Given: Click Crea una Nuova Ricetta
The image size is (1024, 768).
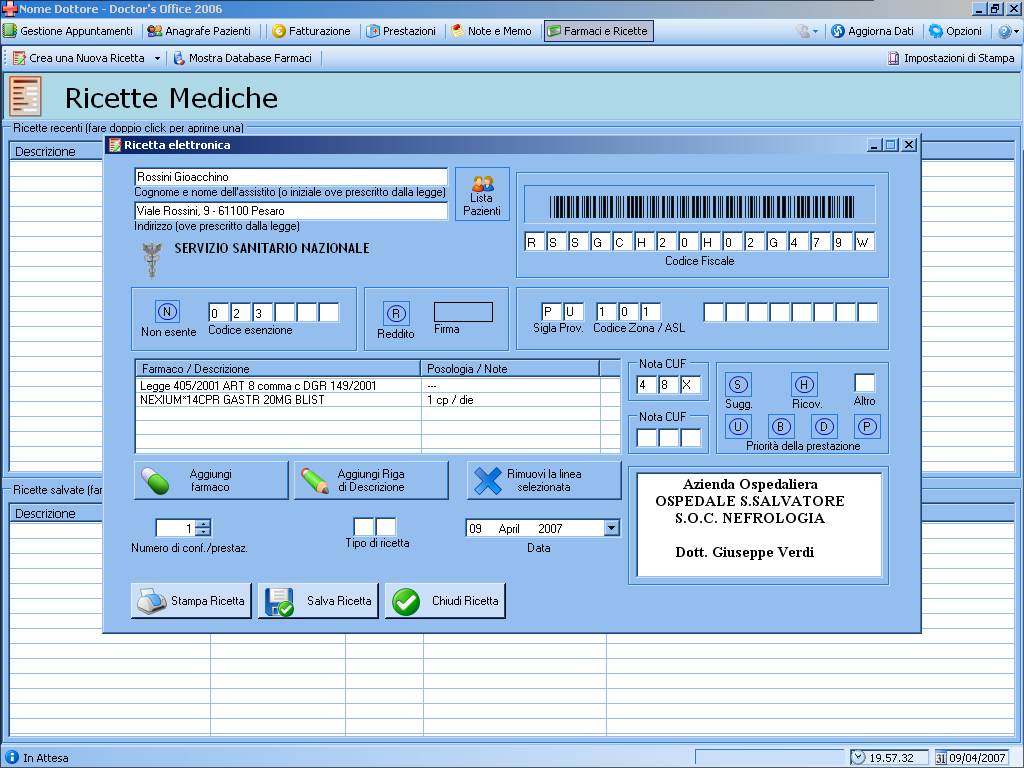Looking at the screenshot, I should (79, 58).
